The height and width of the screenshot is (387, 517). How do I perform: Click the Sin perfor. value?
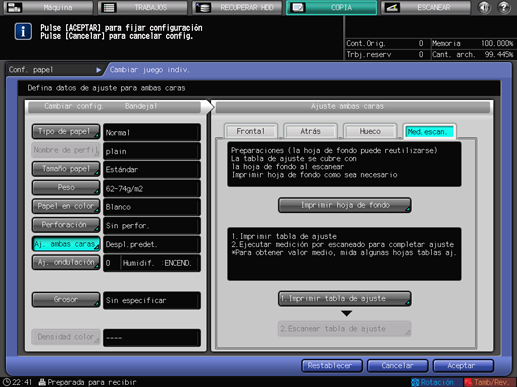(x=152, y=226)
